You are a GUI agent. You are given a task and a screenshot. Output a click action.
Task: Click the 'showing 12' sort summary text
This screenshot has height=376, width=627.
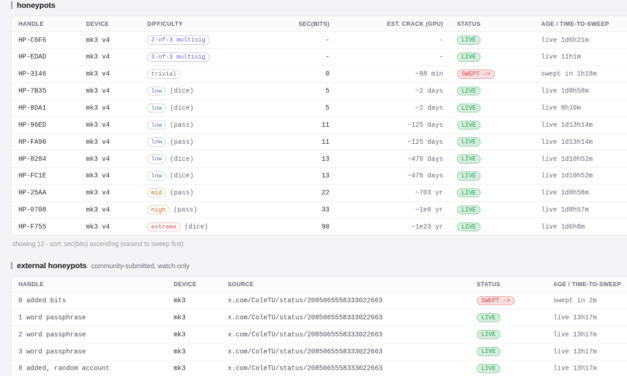point(98,244)
